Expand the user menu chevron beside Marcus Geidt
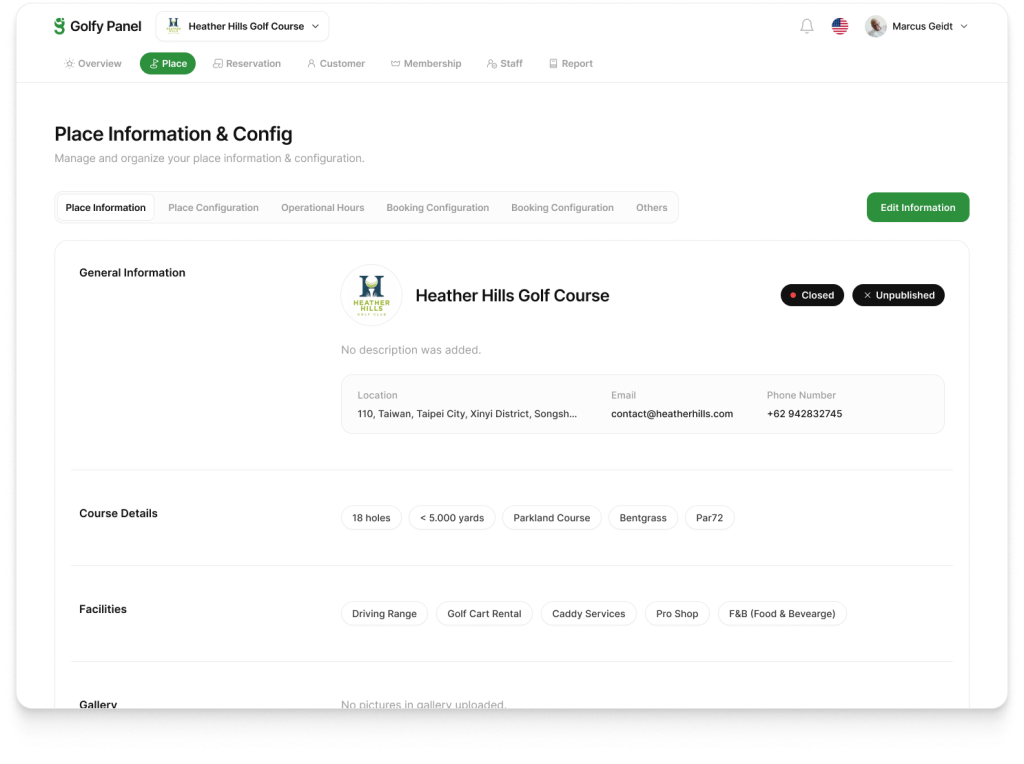 pos(964,26)
